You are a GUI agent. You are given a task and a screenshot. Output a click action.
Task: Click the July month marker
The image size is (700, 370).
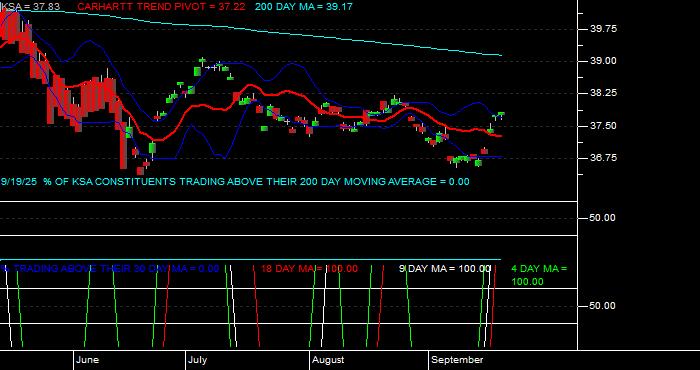(x=197, y=360)
